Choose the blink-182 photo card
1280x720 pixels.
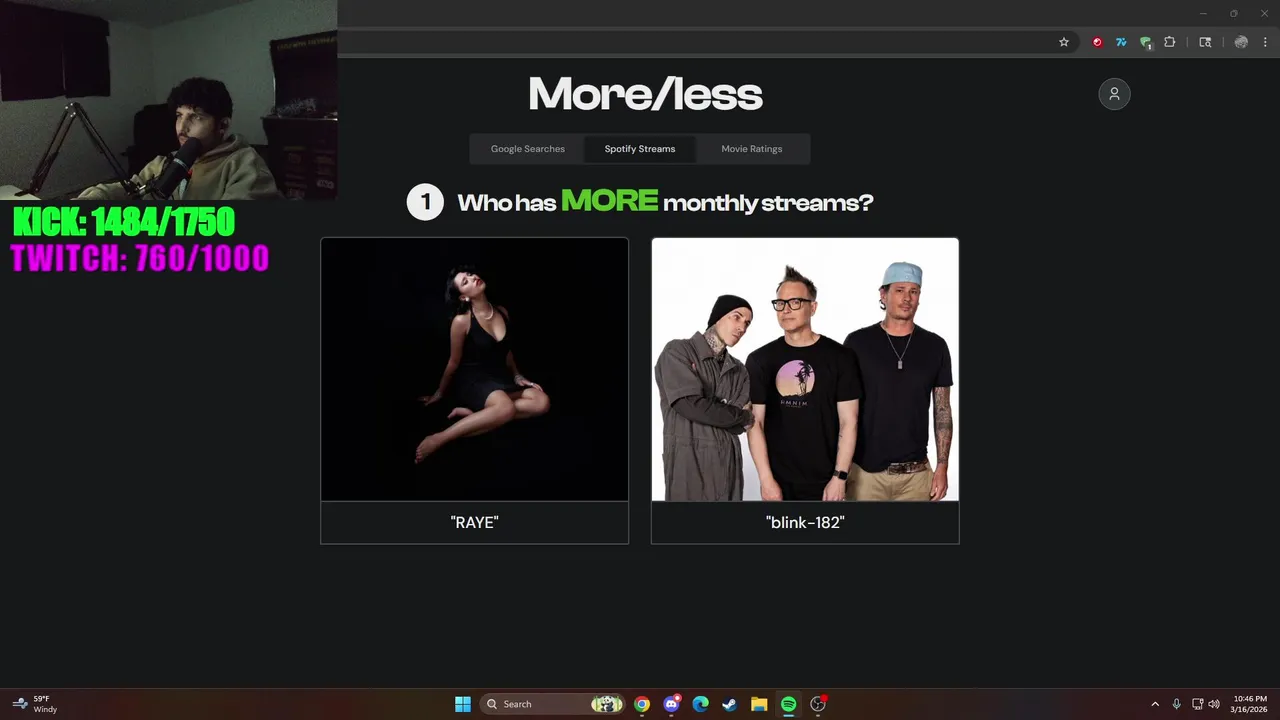click(805, 369)
